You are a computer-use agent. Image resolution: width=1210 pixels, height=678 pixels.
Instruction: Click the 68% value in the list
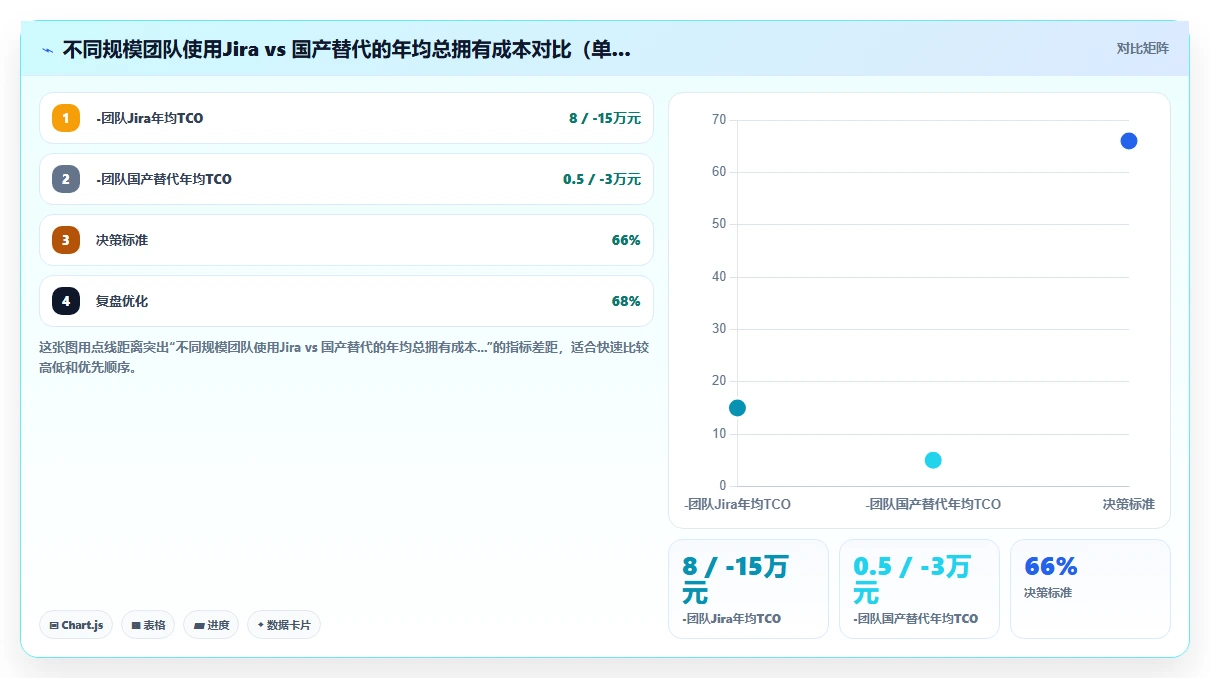pyautogui.click(x=626, y=301)
